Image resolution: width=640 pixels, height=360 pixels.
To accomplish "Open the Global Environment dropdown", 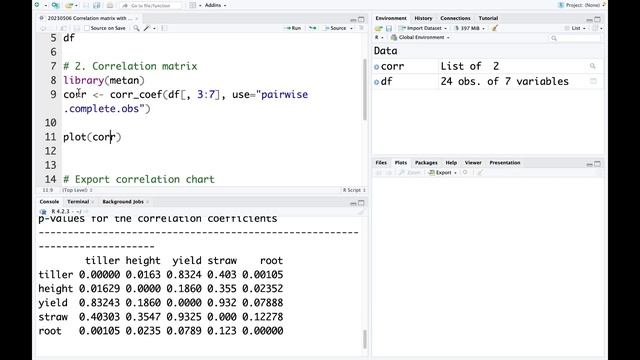I will click(x=420, y=38).
